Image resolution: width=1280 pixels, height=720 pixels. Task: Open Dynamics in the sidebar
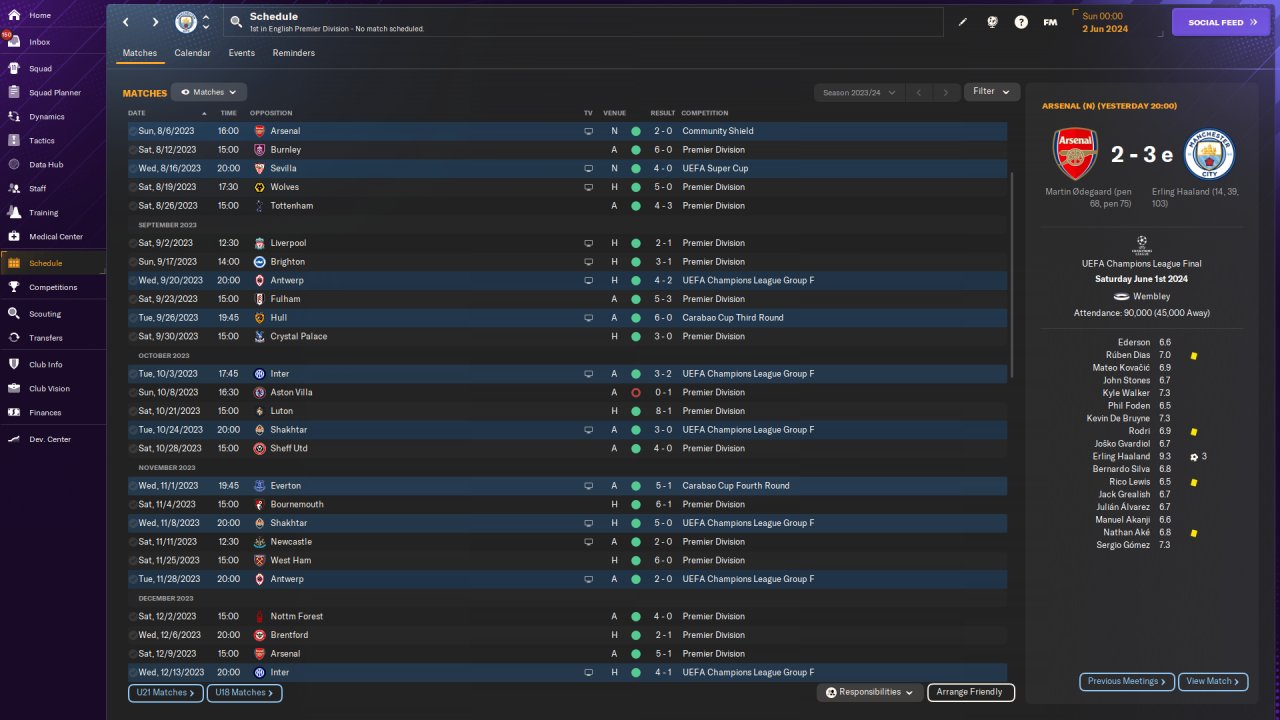point(53,116)
